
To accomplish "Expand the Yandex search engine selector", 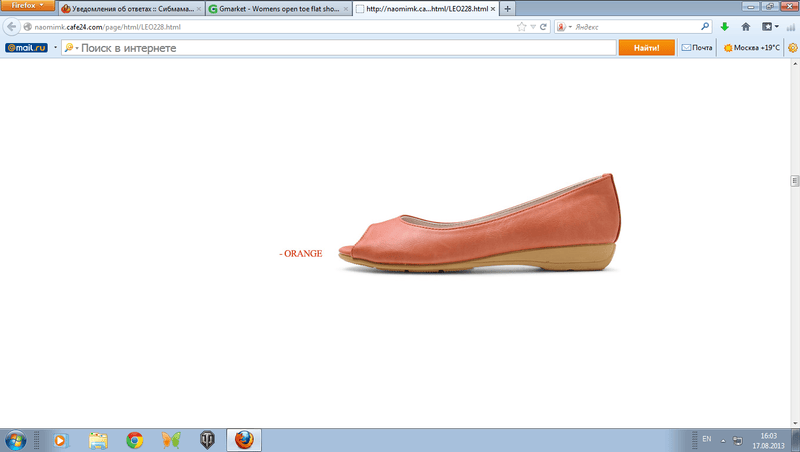I will click(563, 27).
